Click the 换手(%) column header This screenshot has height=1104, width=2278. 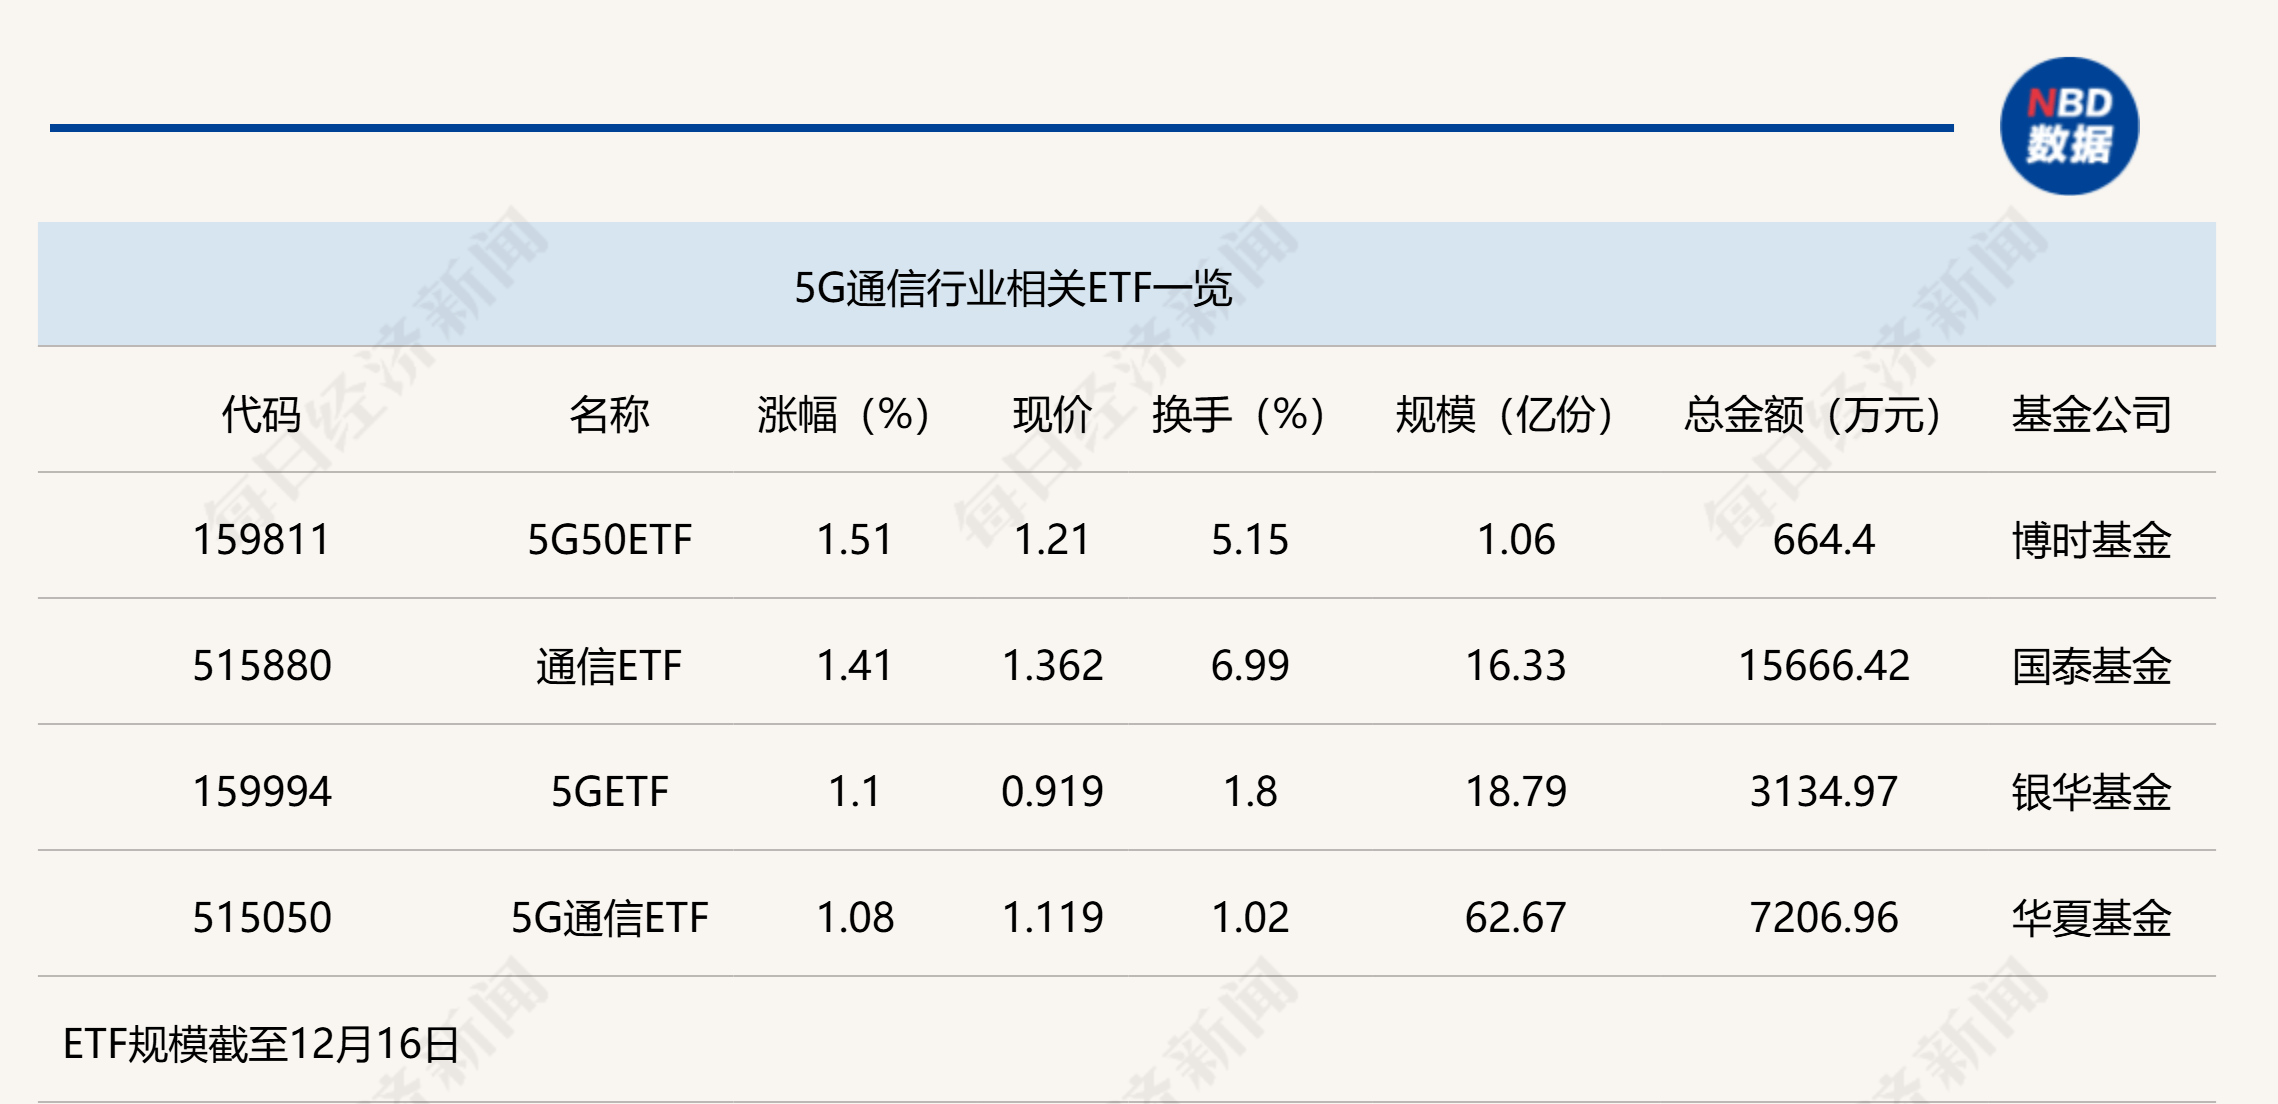[1239, 414]
